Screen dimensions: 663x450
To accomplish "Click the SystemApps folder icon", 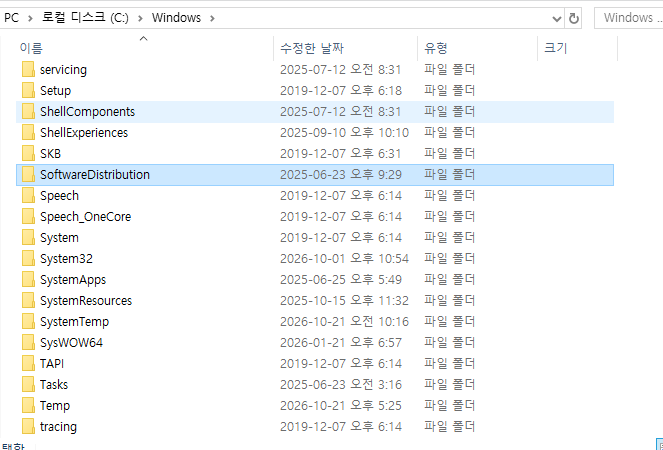I will 28,280.
